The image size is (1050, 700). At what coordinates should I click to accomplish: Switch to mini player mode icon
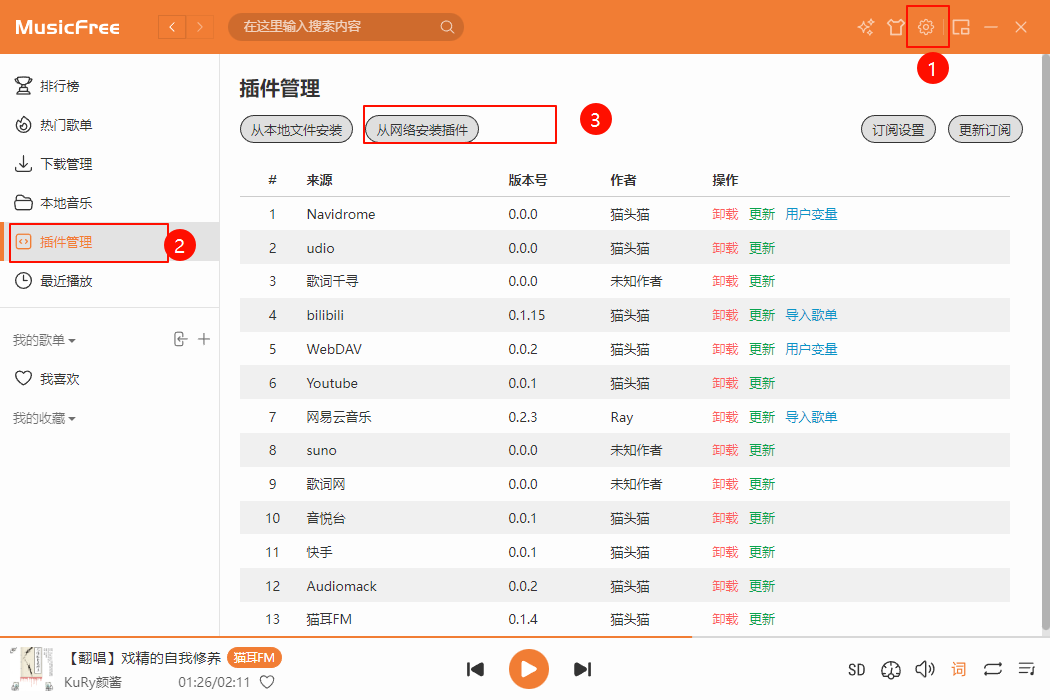click(961, 27)
